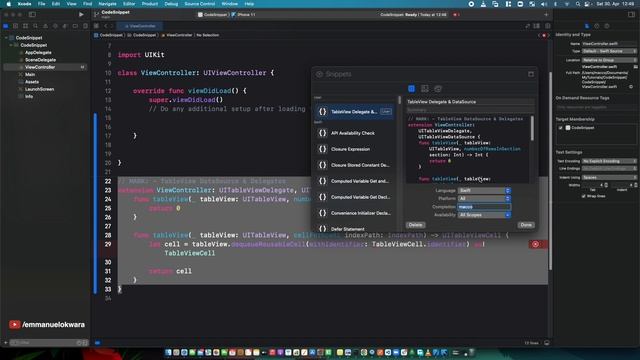Open the Platform All dropdown
This screenshot has width=640, height=360.
pos(484,198)
